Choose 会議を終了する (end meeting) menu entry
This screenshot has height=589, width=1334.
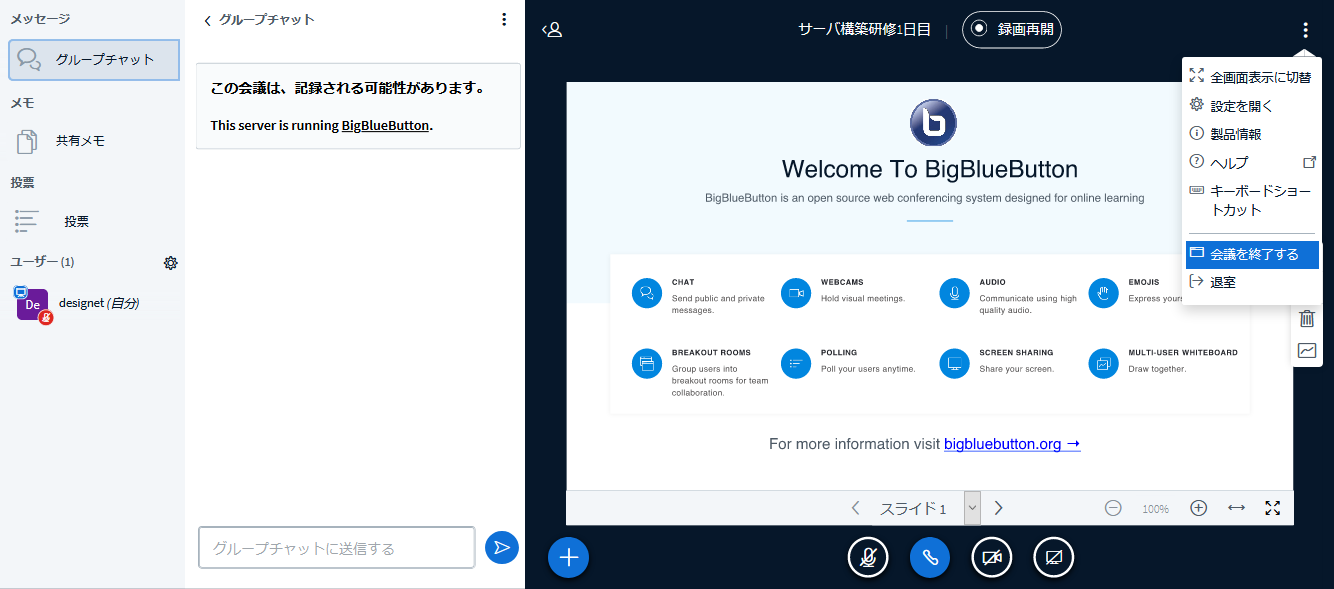pos(1252,254)
